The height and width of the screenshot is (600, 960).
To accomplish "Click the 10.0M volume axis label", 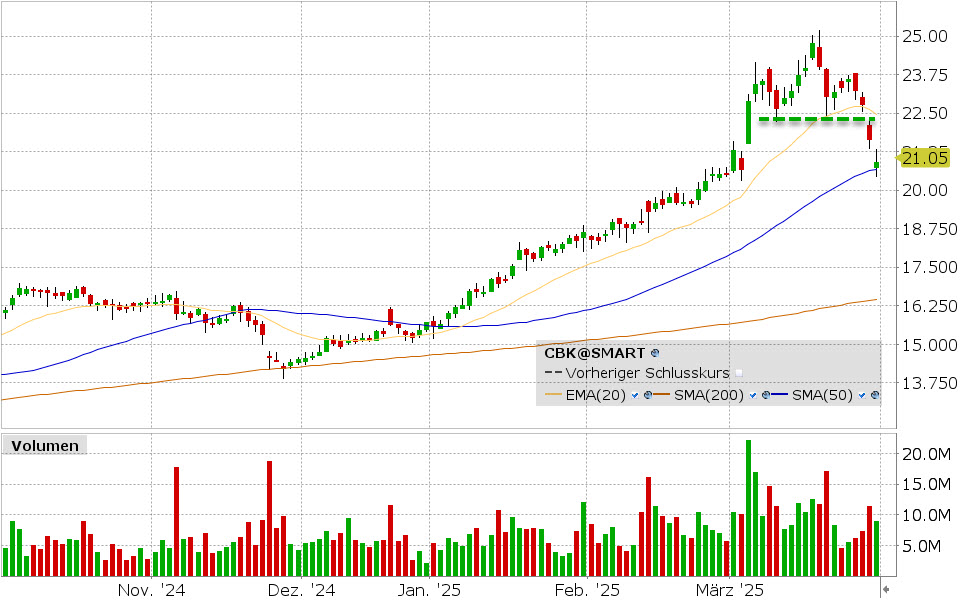I will coord(926,515).
